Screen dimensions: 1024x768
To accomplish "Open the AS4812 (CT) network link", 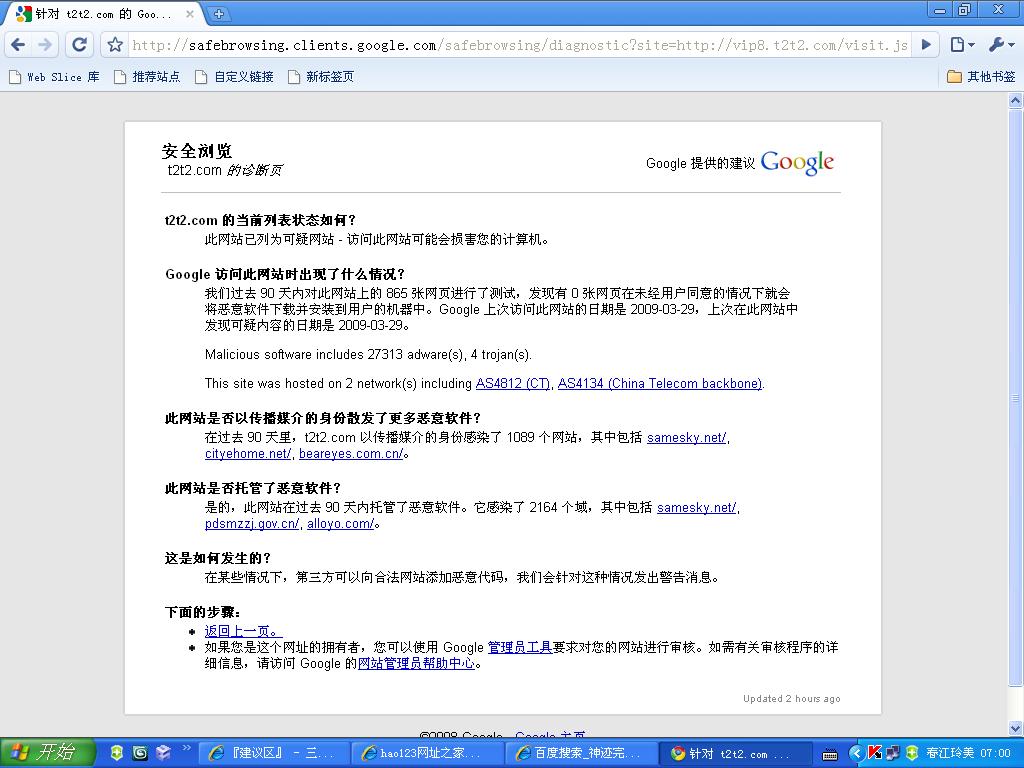I will 513,383.
